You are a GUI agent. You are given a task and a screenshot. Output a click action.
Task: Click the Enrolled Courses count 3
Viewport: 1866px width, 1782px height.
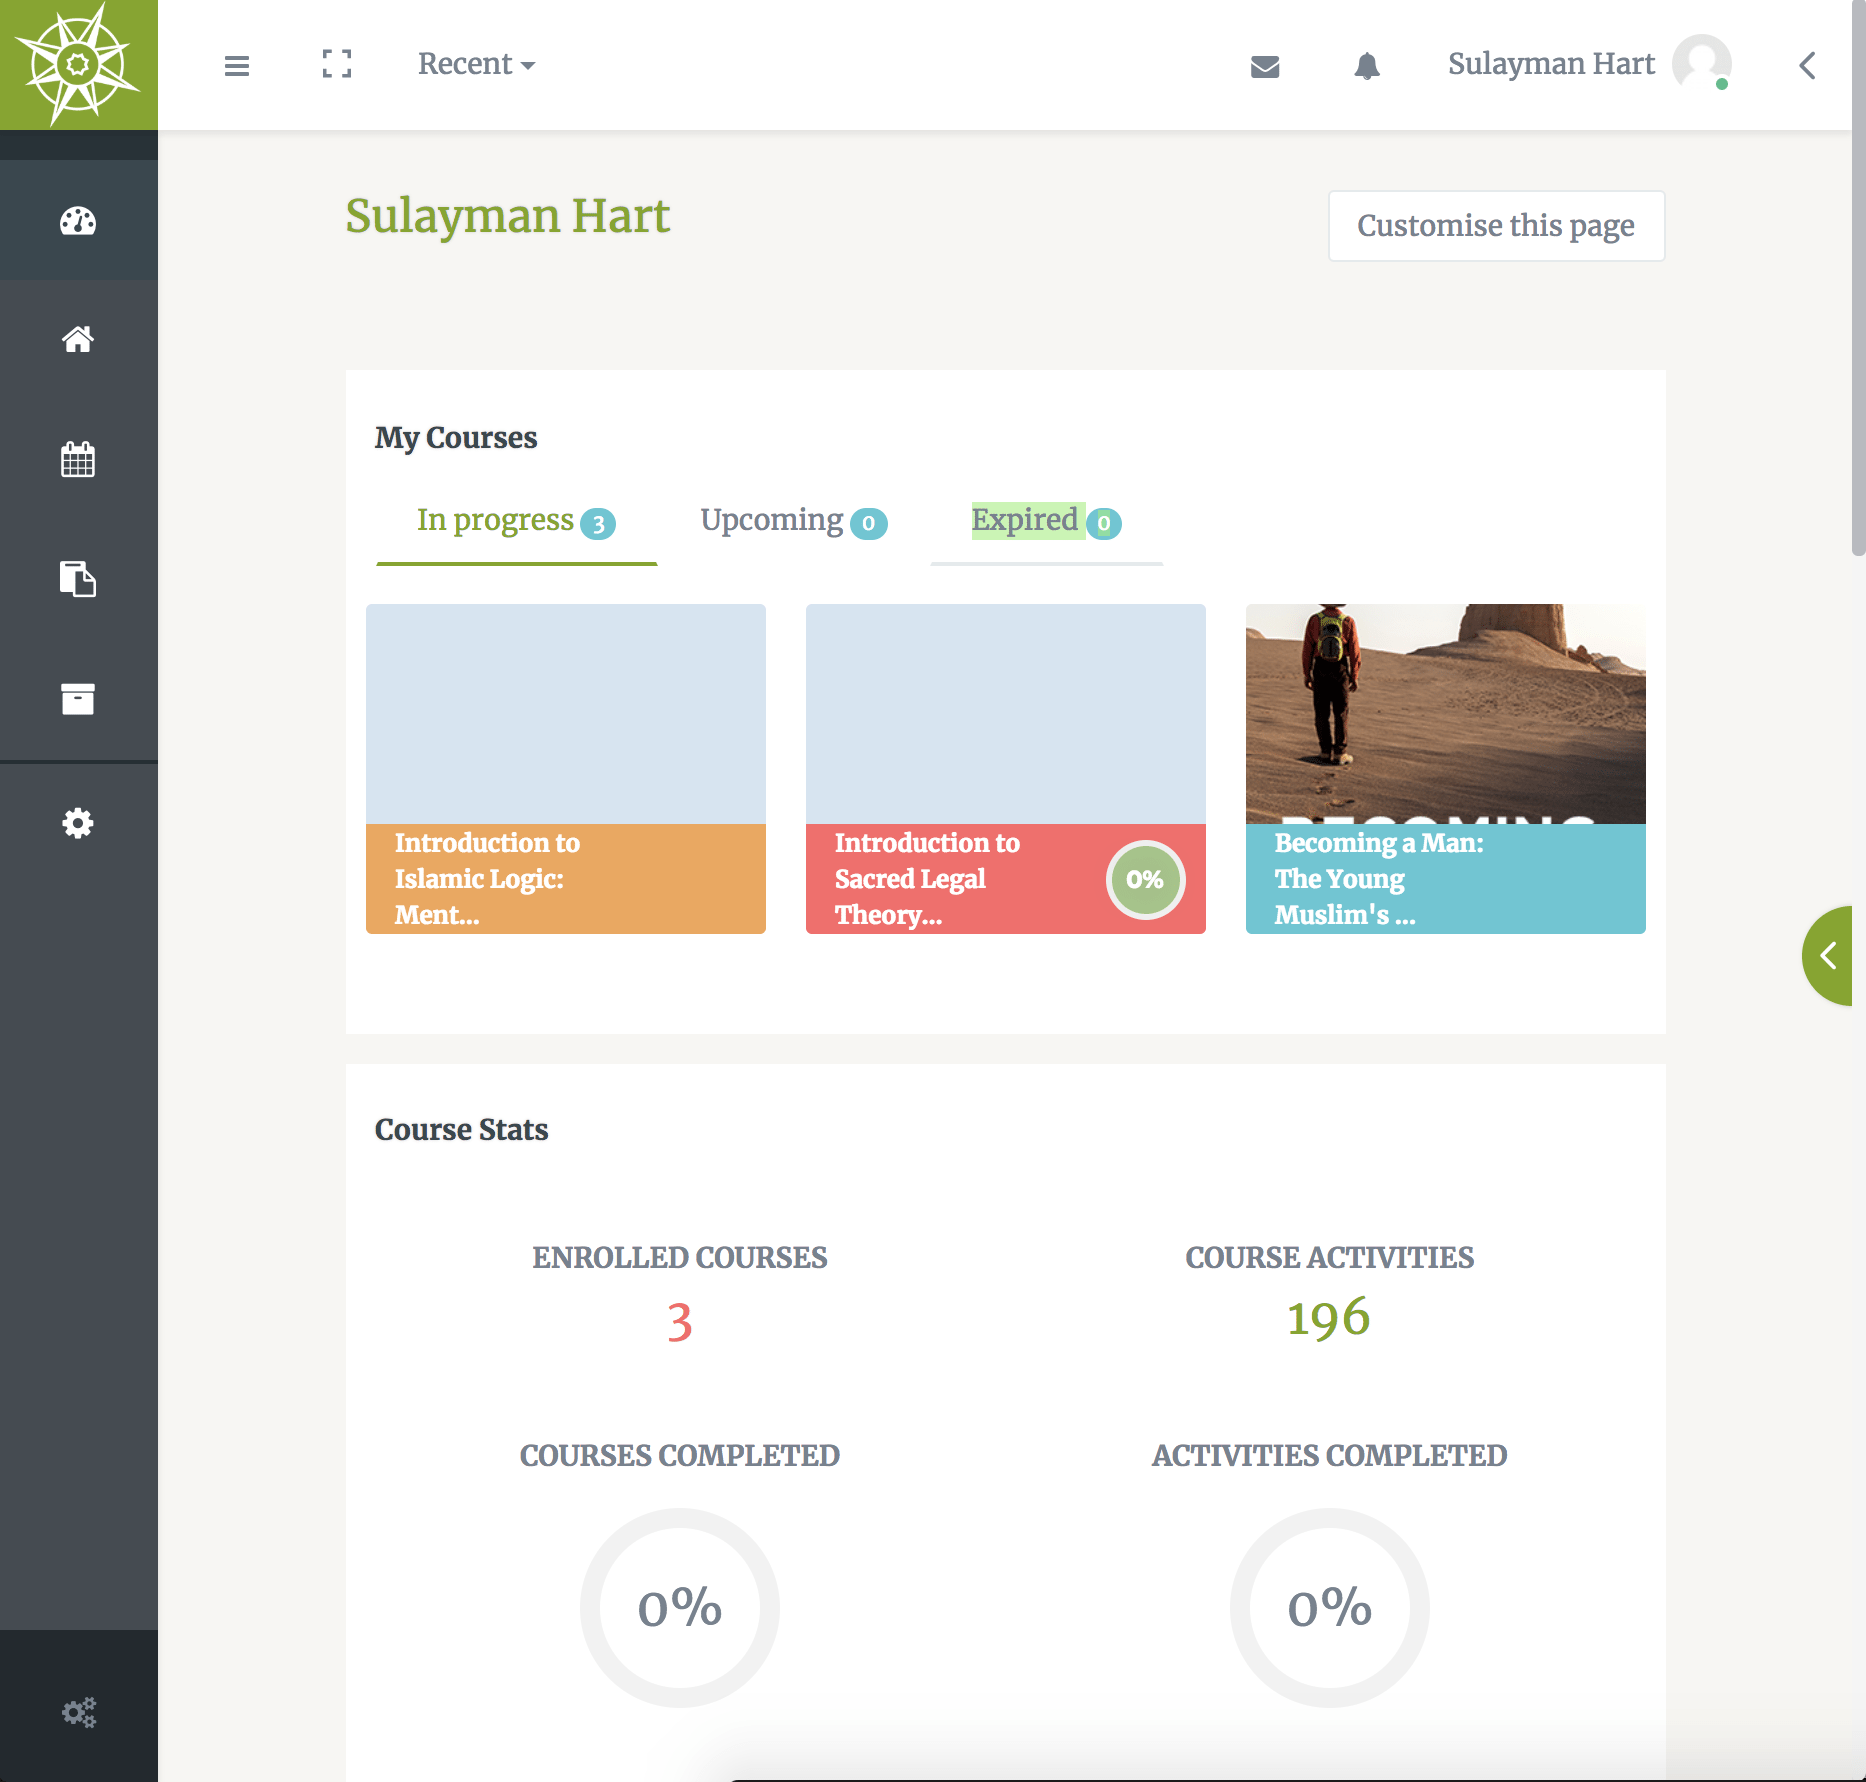coord(680,1322)
